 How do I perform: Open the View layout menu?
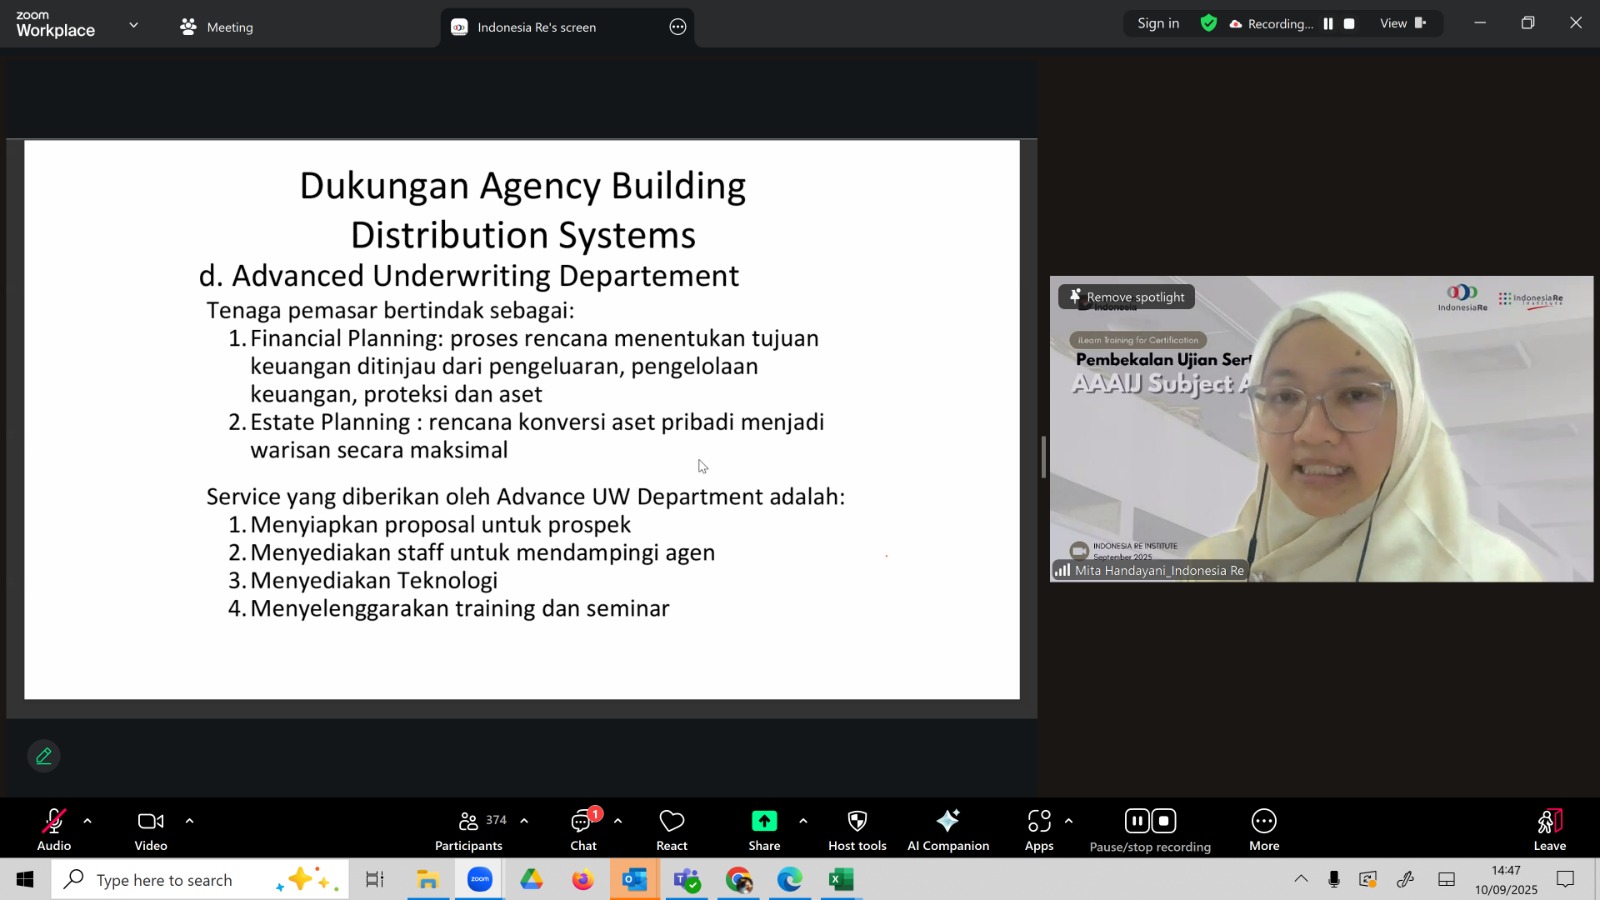click(1402, 24)
